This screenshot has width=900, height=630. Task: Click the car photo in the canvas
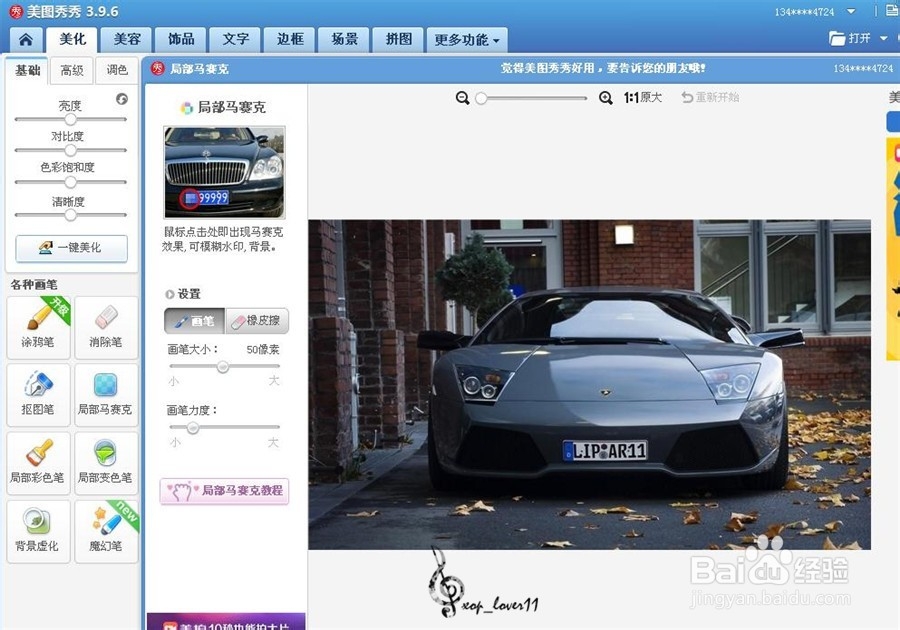589,384
